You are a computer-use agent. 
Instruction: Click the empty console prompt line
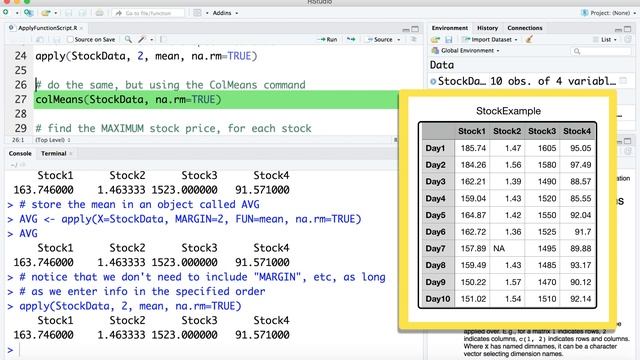212,350
